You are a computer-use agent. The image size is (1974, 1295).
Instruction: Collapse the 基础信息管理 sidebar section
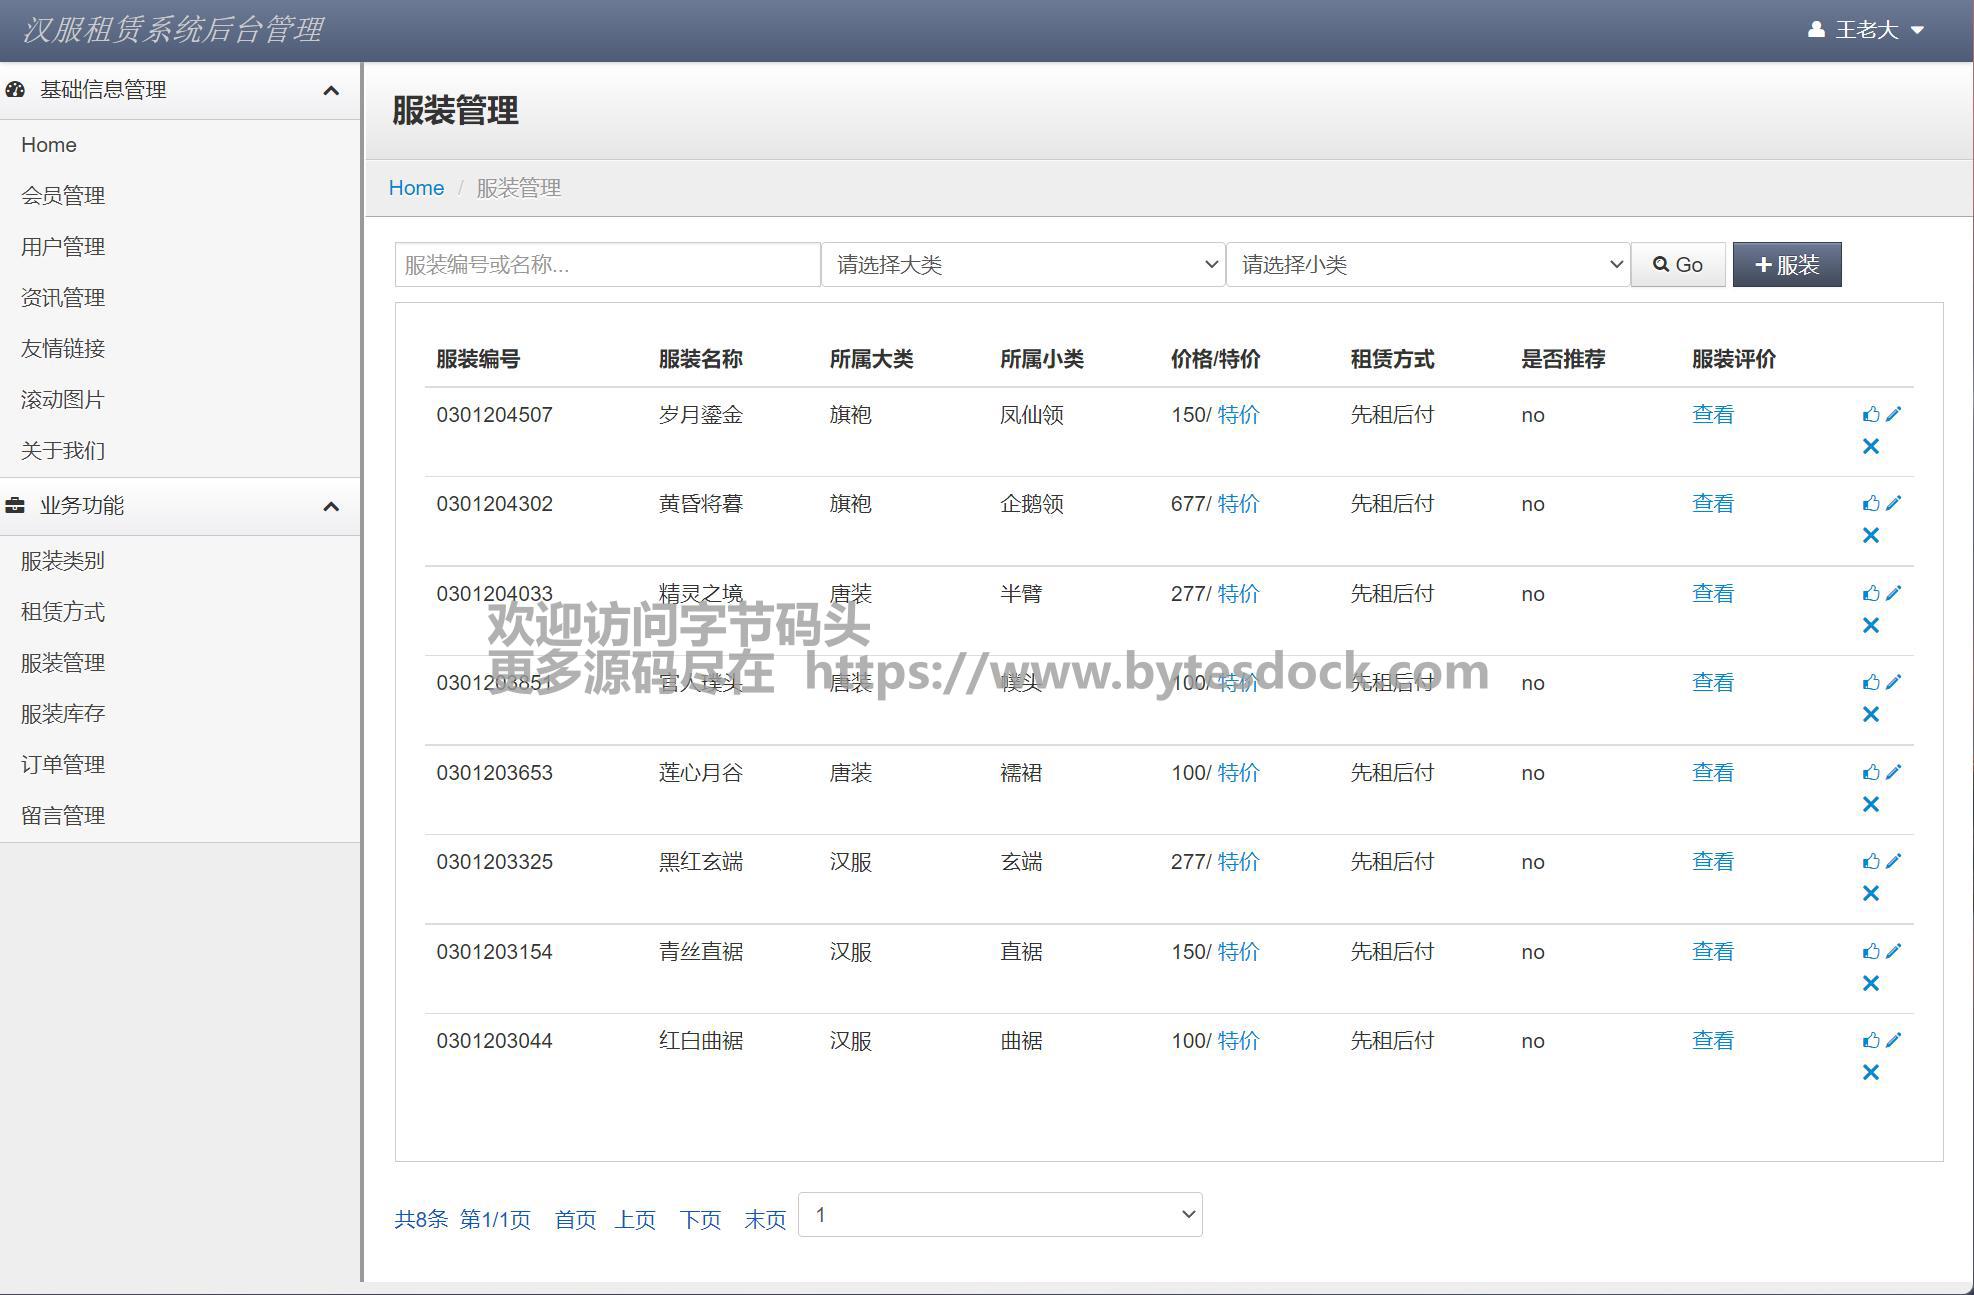tap(331, 91)
